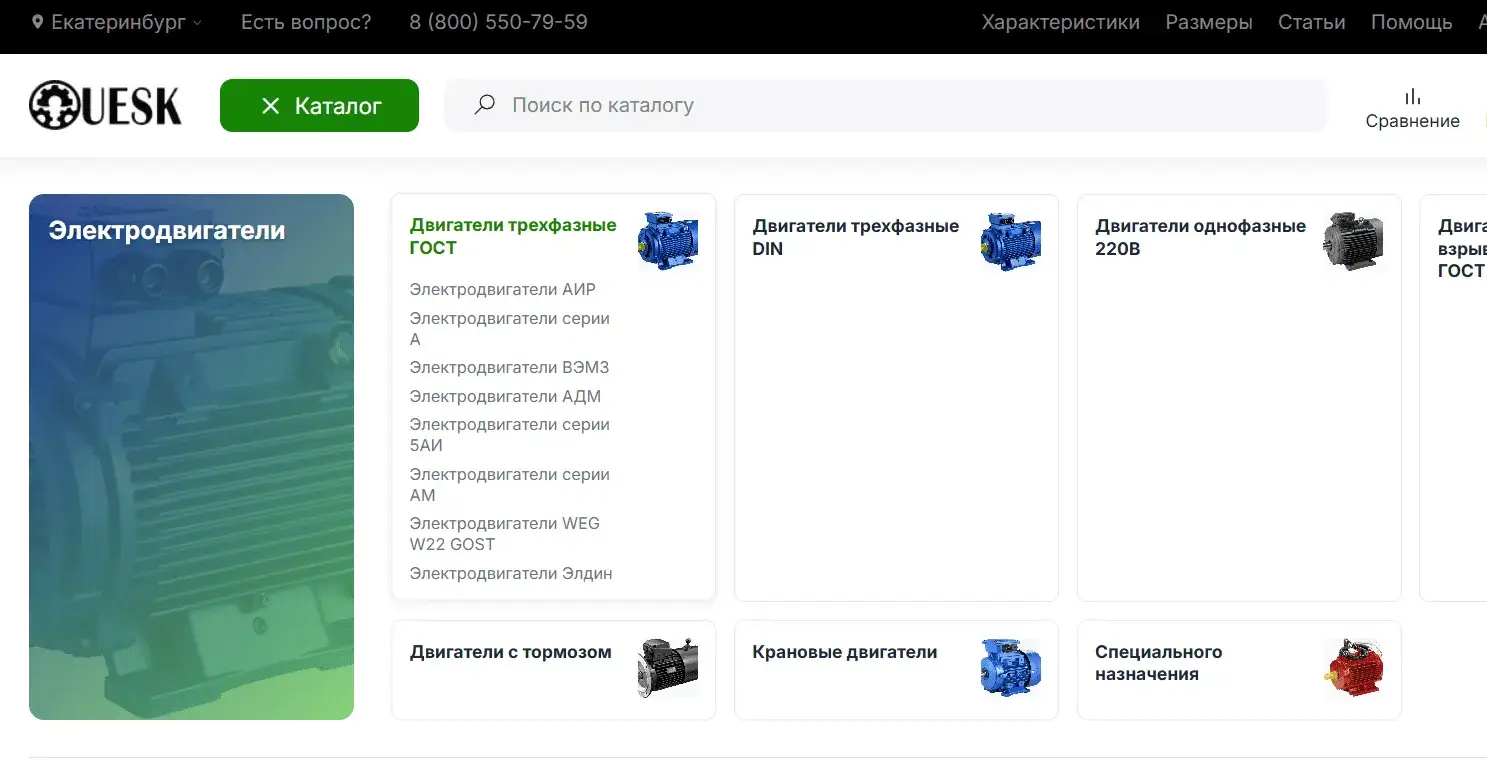
Task: Open the Характеристики menu item
Action: pos(1060,22)
